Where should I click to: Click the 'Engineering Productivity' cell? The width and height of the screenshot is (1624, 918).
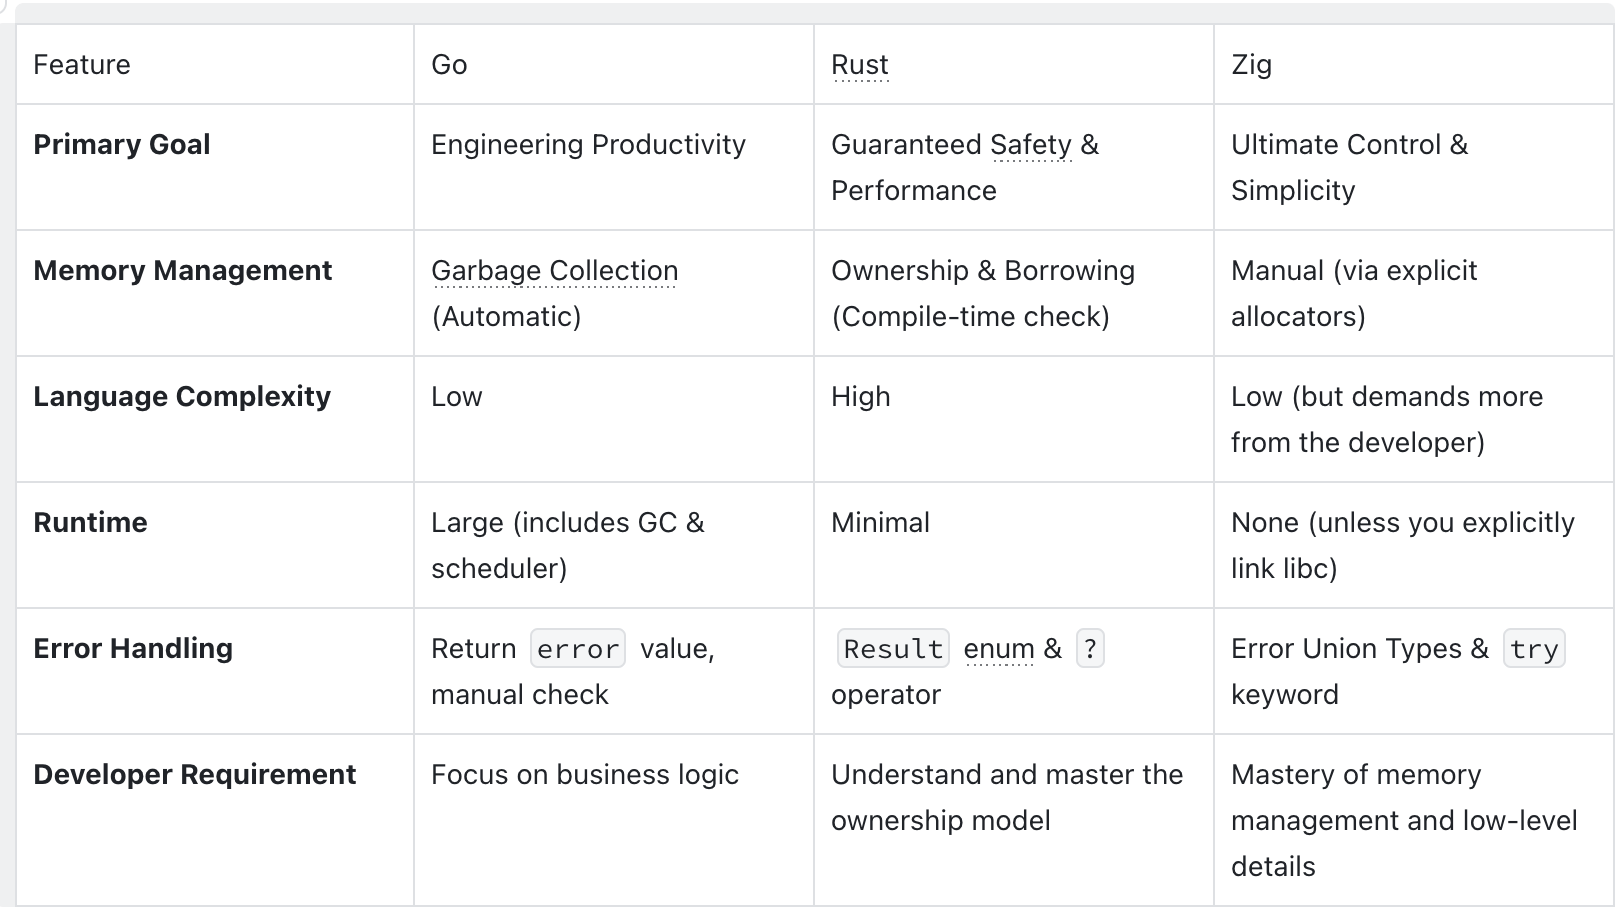point(588,145)
